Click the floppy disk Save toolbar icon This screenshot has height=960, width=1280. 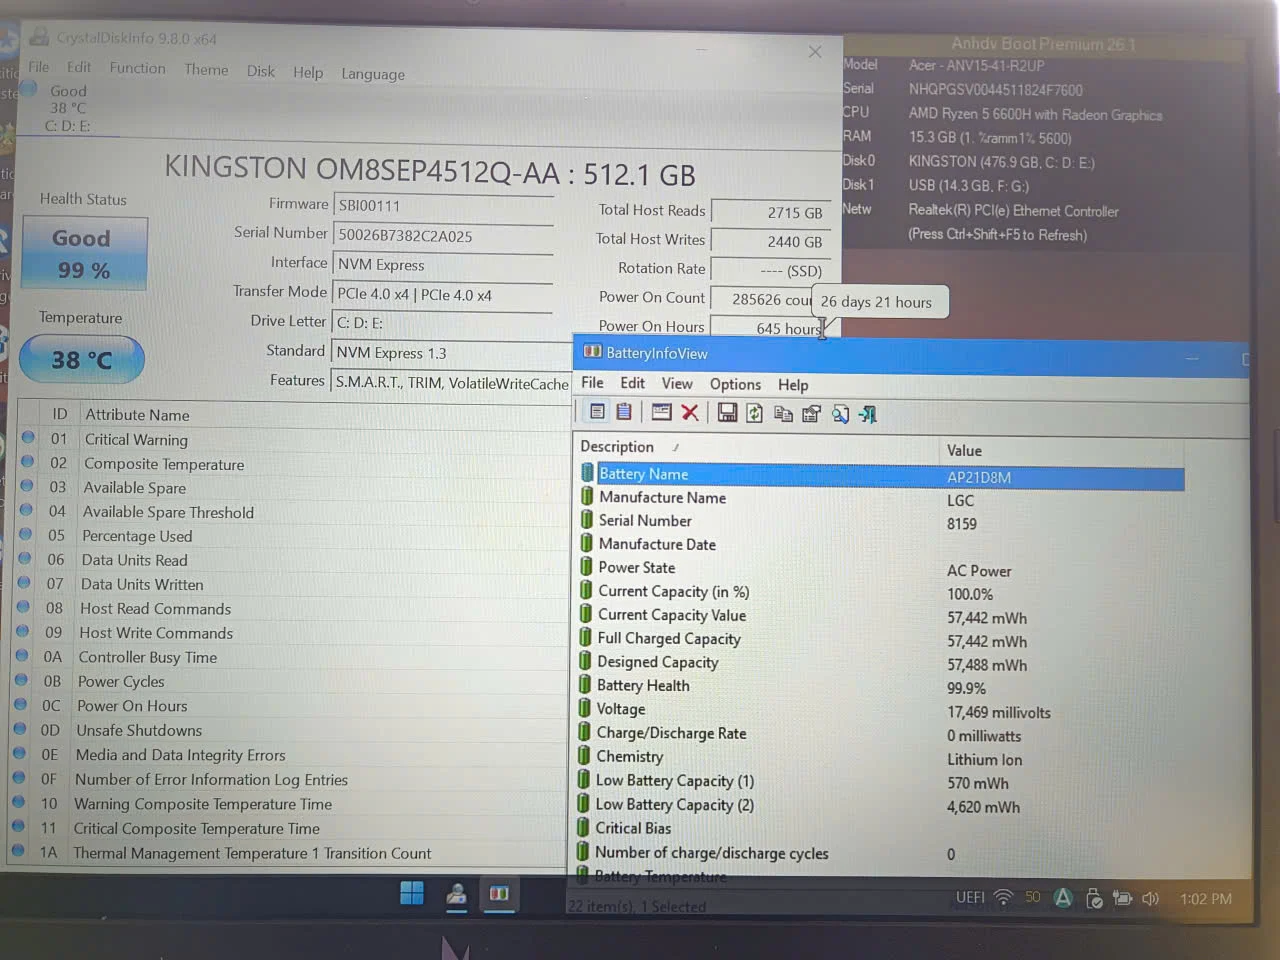727,413
